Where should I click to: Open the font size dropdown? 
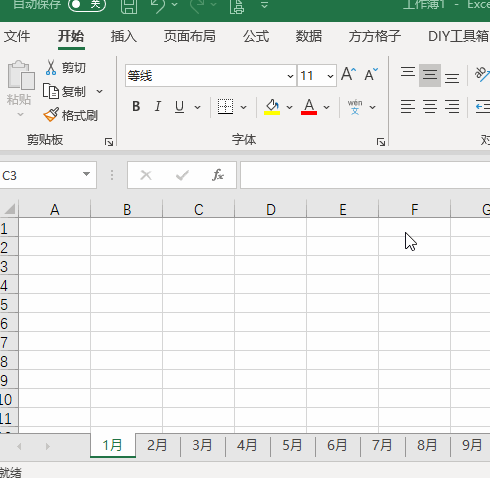coord(330,76)
